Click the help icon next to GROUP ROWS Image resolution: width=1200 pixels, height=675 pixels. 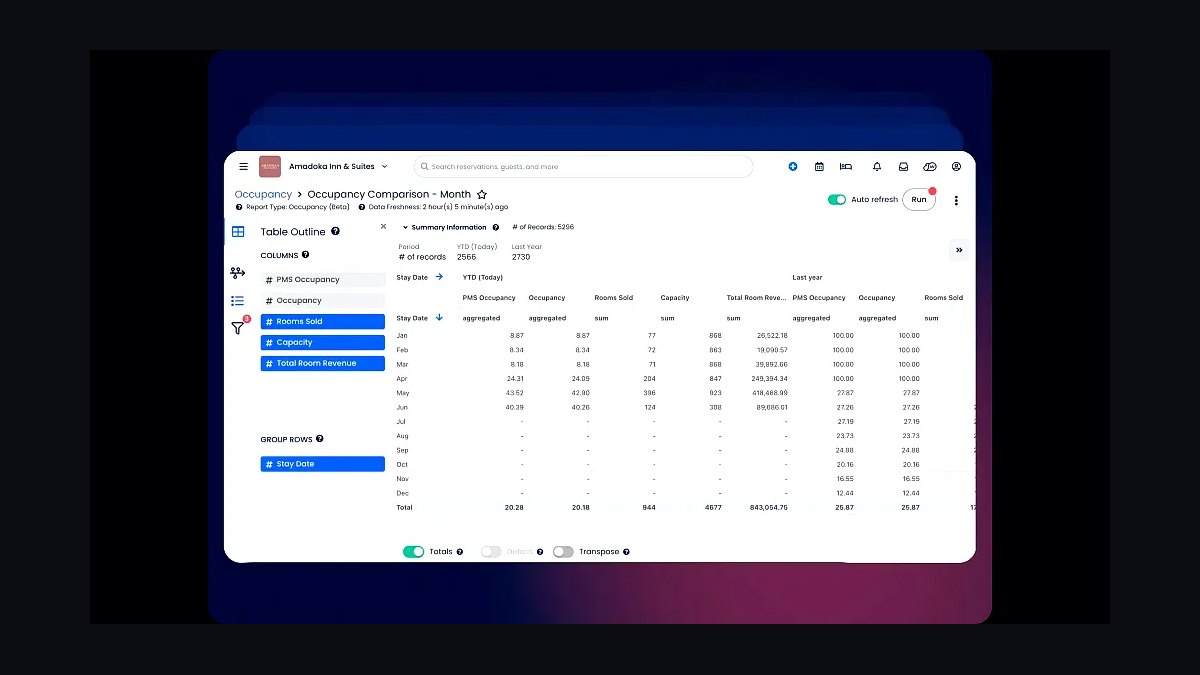click(320, 439)
